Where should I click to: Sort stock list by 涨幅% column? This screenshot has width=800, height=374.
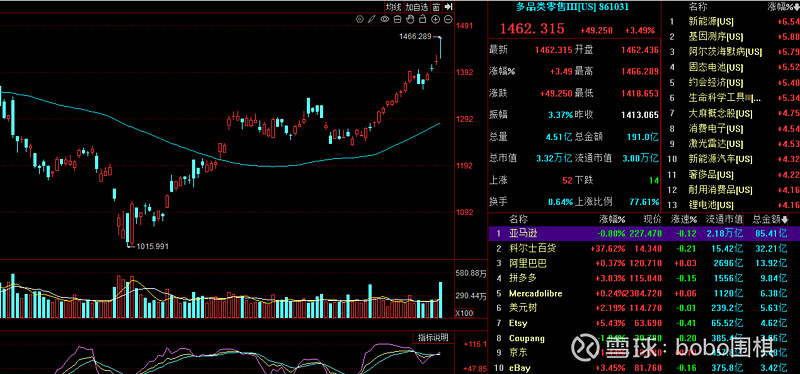click(x=612, y=219)
